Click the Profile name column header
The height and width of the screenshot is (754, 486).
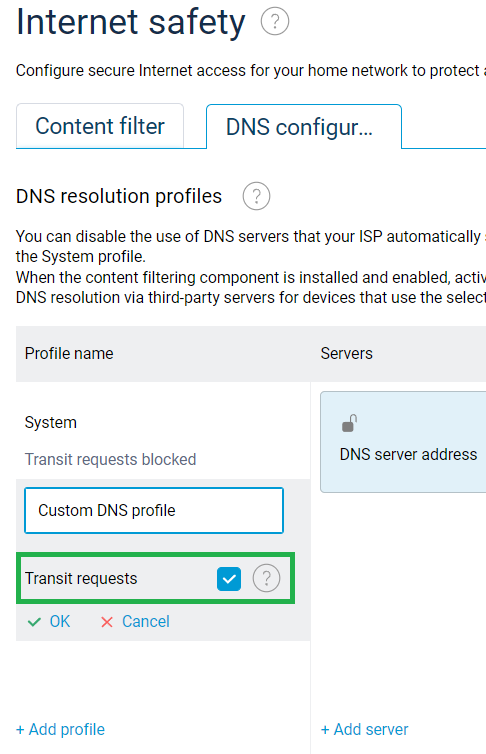69,353
